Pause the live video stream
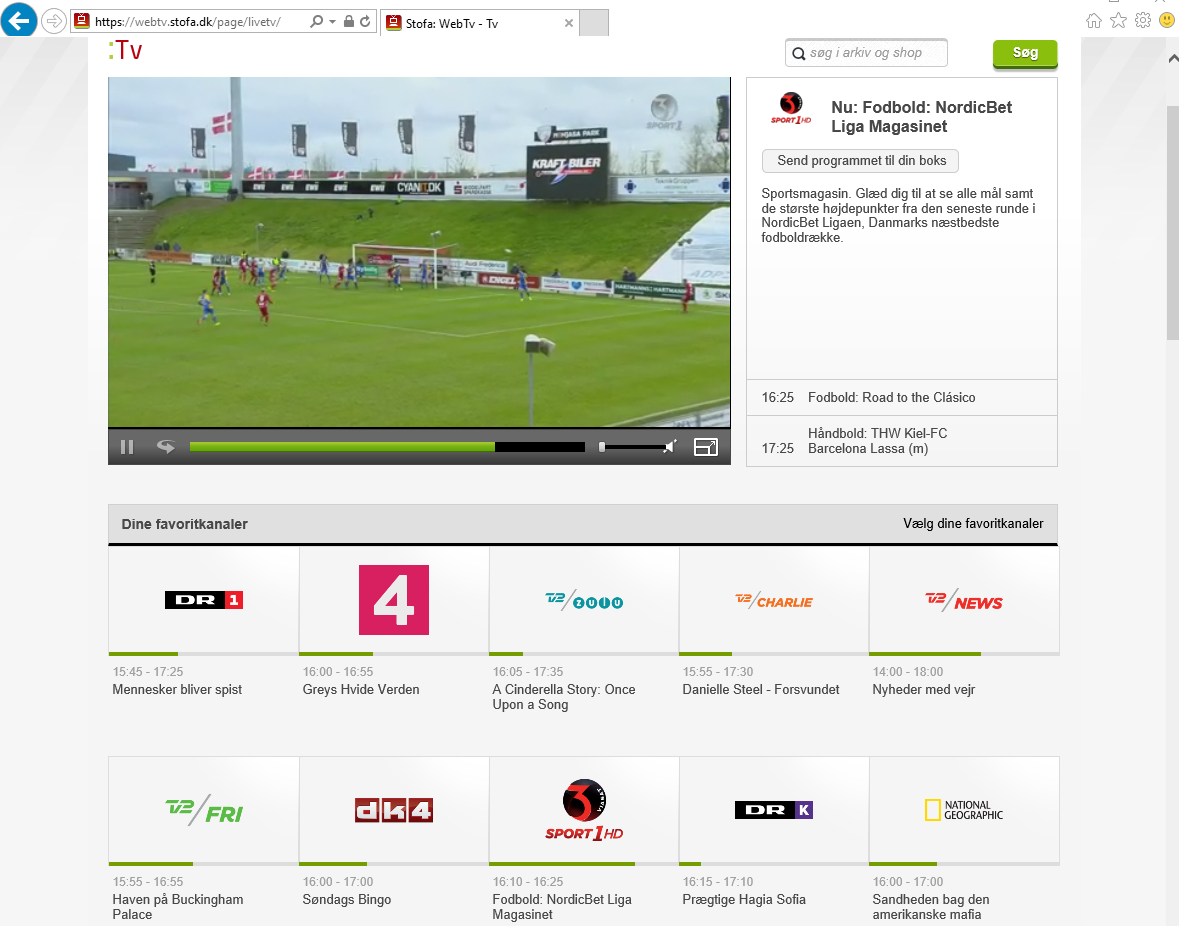 pos(127,446)
